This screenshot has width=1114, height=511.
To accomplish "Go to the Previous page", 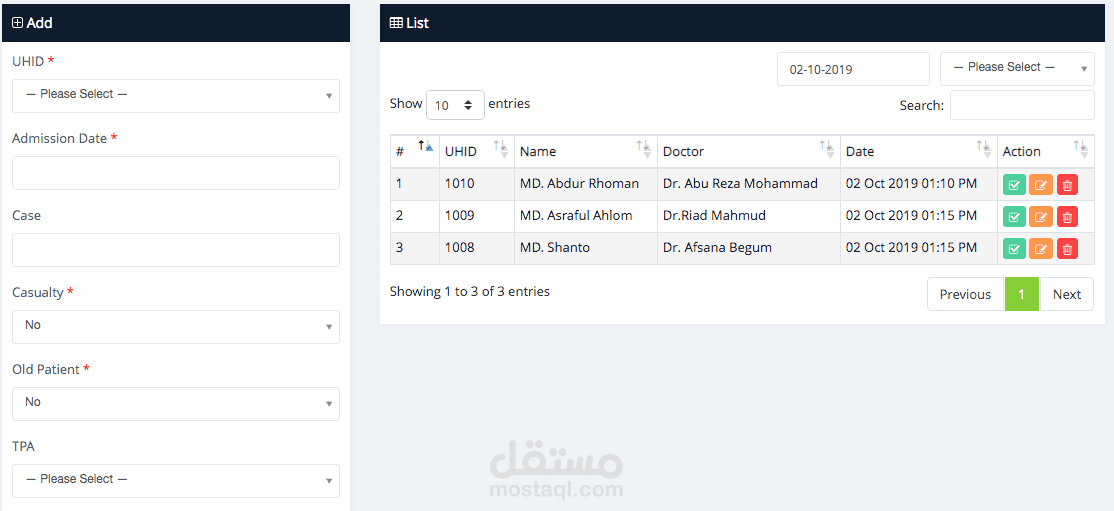I will [x=965, y=294].
